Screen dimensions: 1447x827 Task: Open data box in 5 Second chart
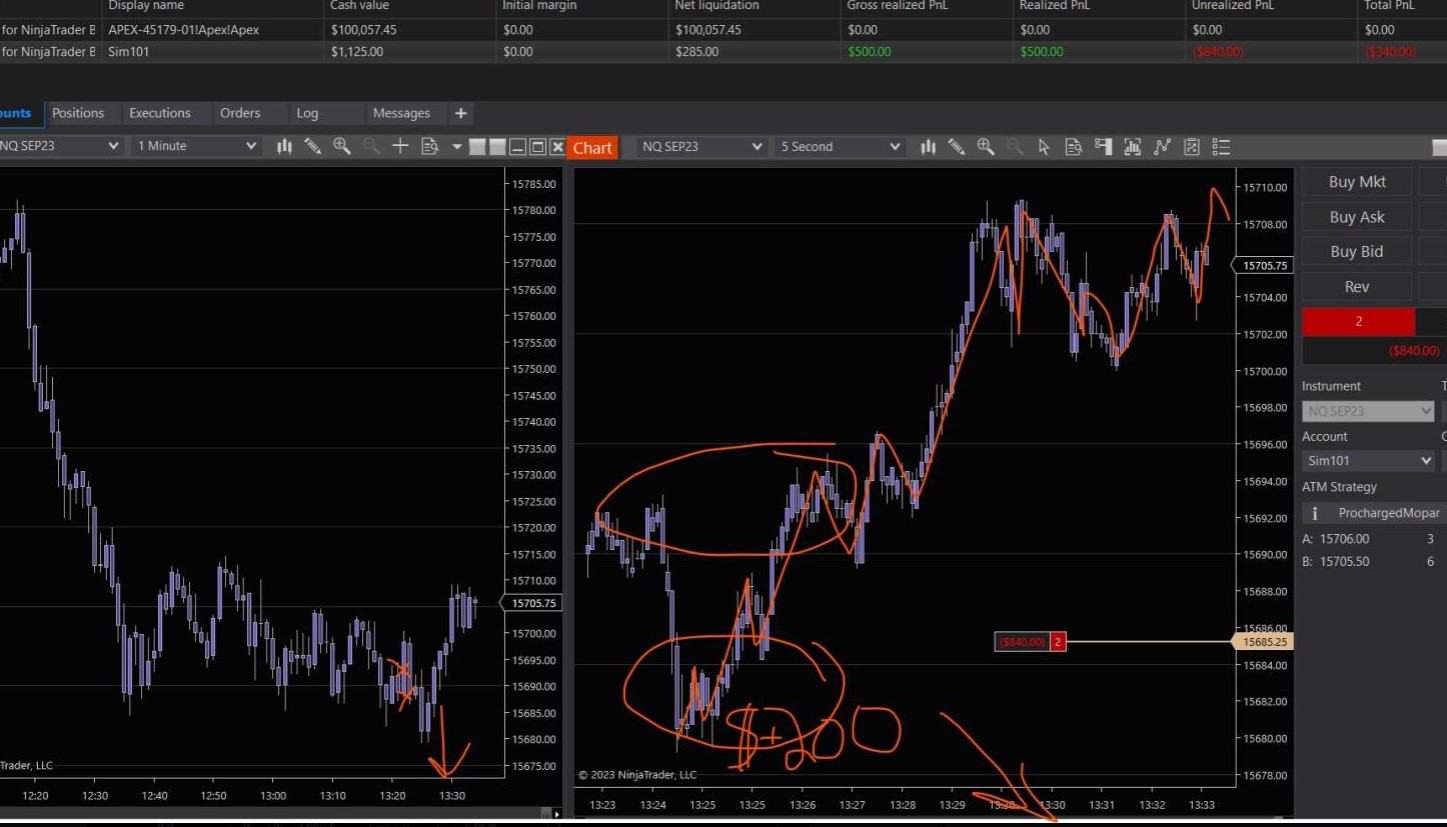[1074, 147]
